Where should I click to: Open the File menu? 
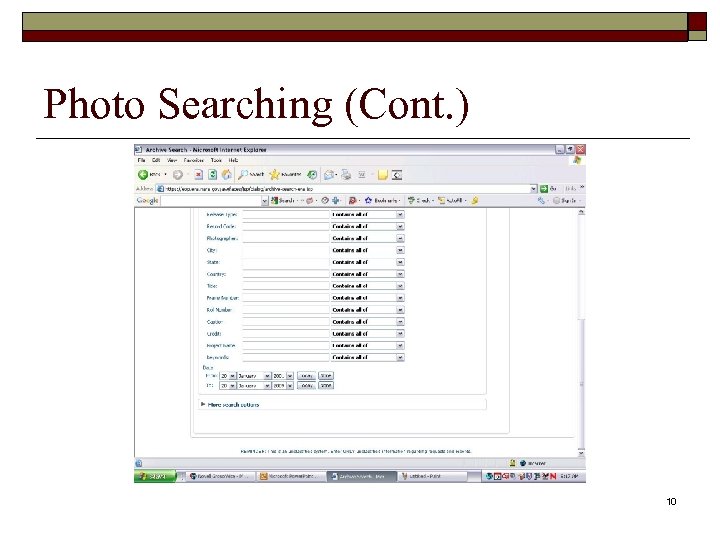click(x=141, y=160)
